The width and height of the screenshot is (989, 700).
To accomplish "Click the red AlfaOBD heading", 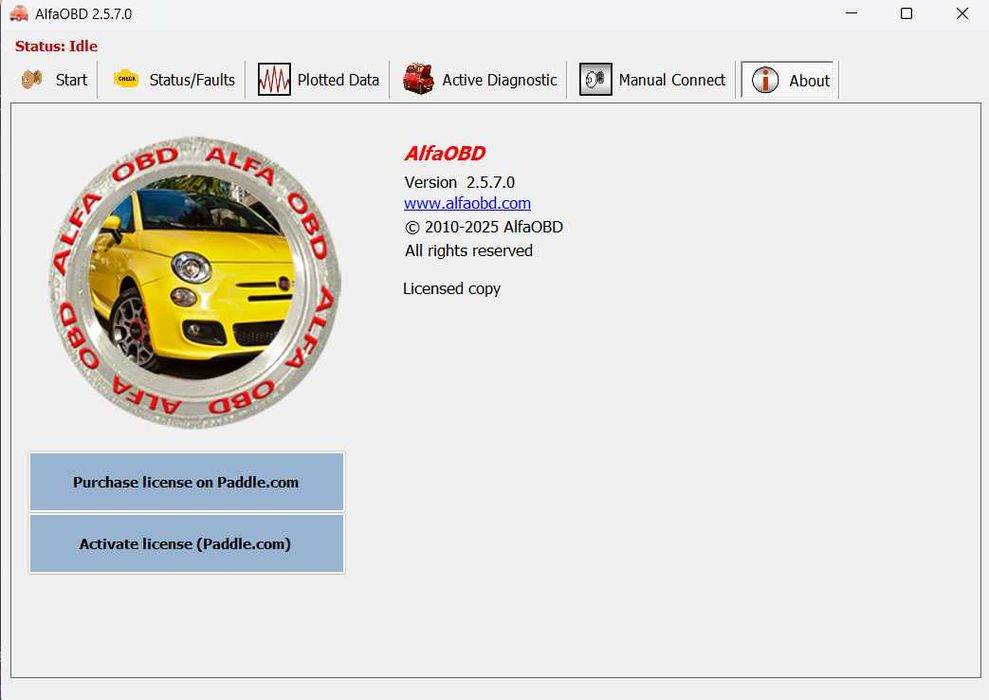I will [445, 153].
